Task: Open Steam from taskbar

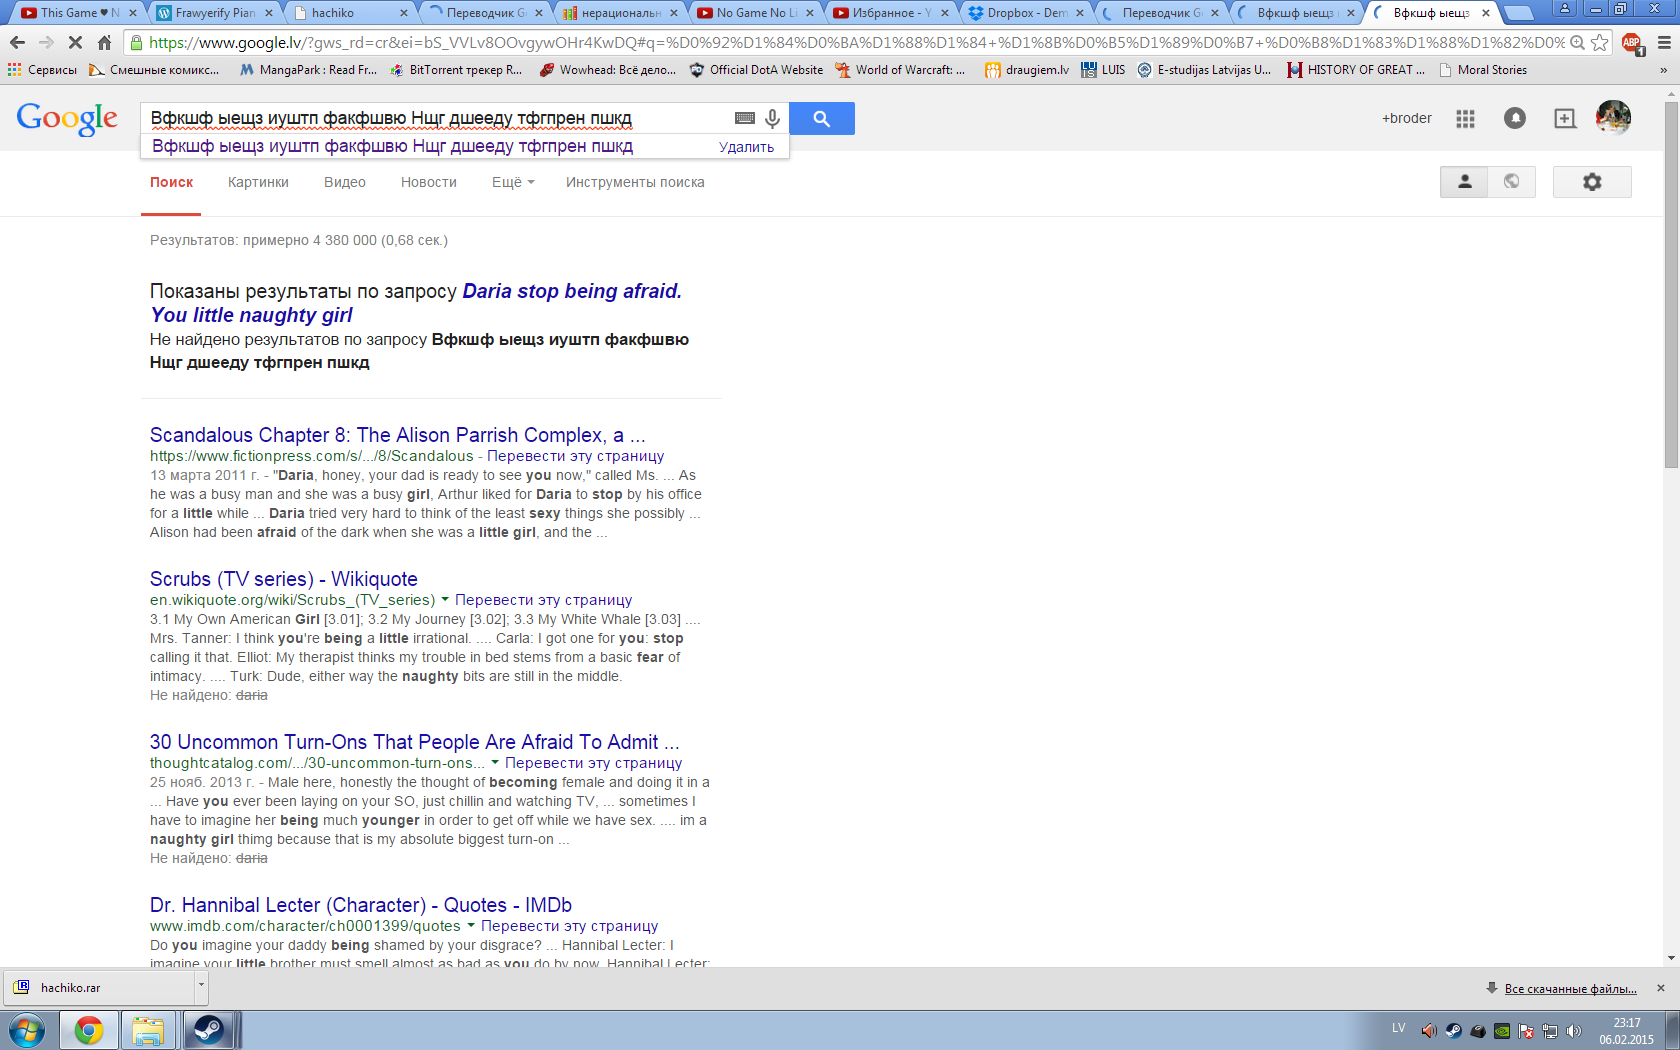Action: 208,1030
